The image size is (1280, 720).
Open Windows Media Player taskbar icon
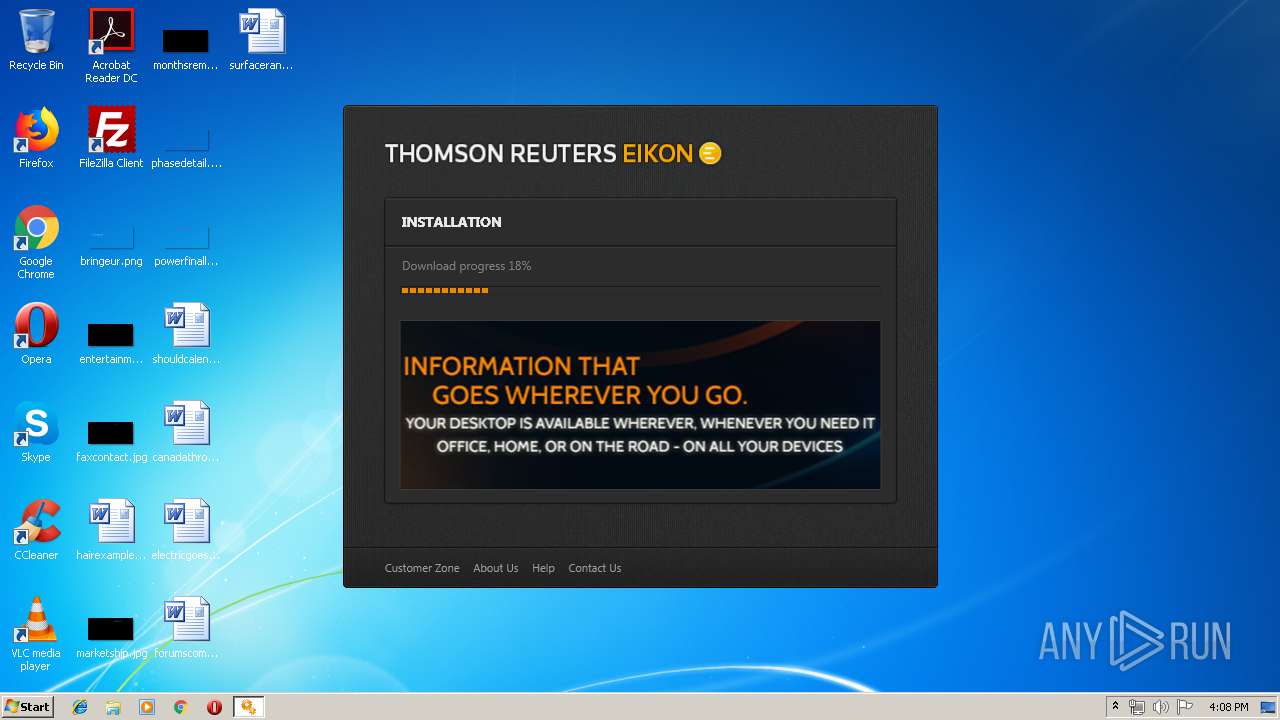tap(147, 707)
